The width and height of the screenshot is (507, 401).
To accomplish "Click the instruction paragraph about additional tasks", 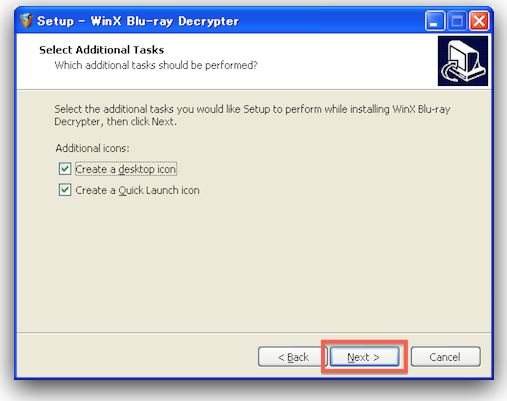I will tap(252, 115).
